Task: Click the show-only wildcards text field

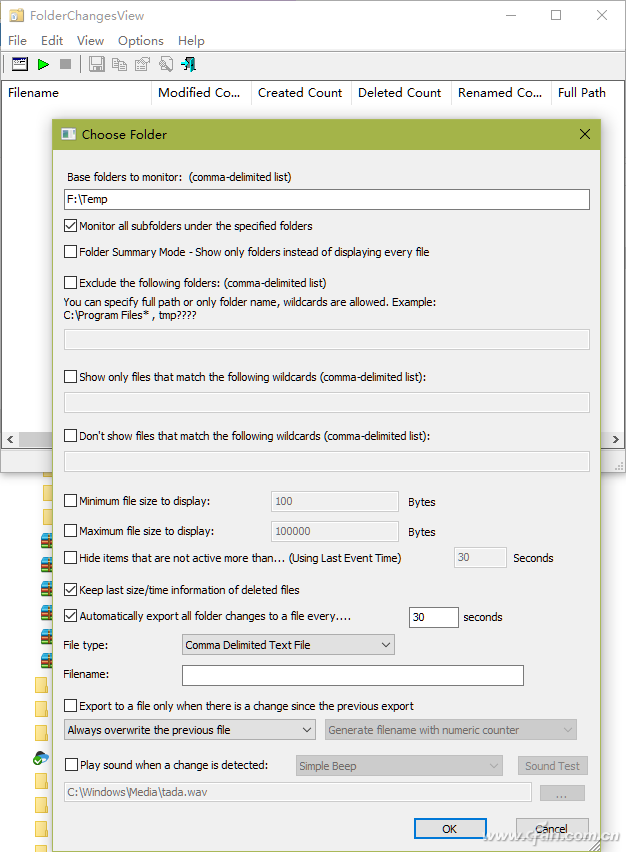Action: point(327,403)
